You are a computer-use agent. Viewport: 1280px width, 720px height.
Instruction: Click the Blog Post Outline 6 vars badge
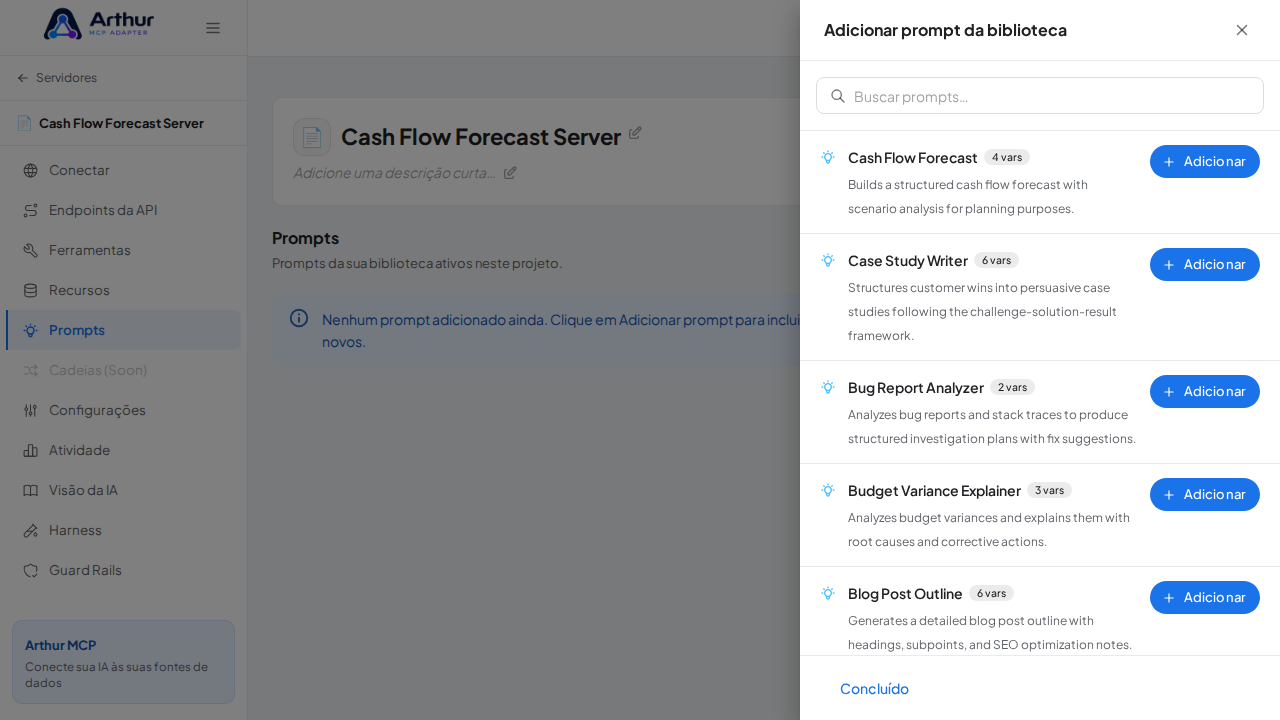(991, 593)
